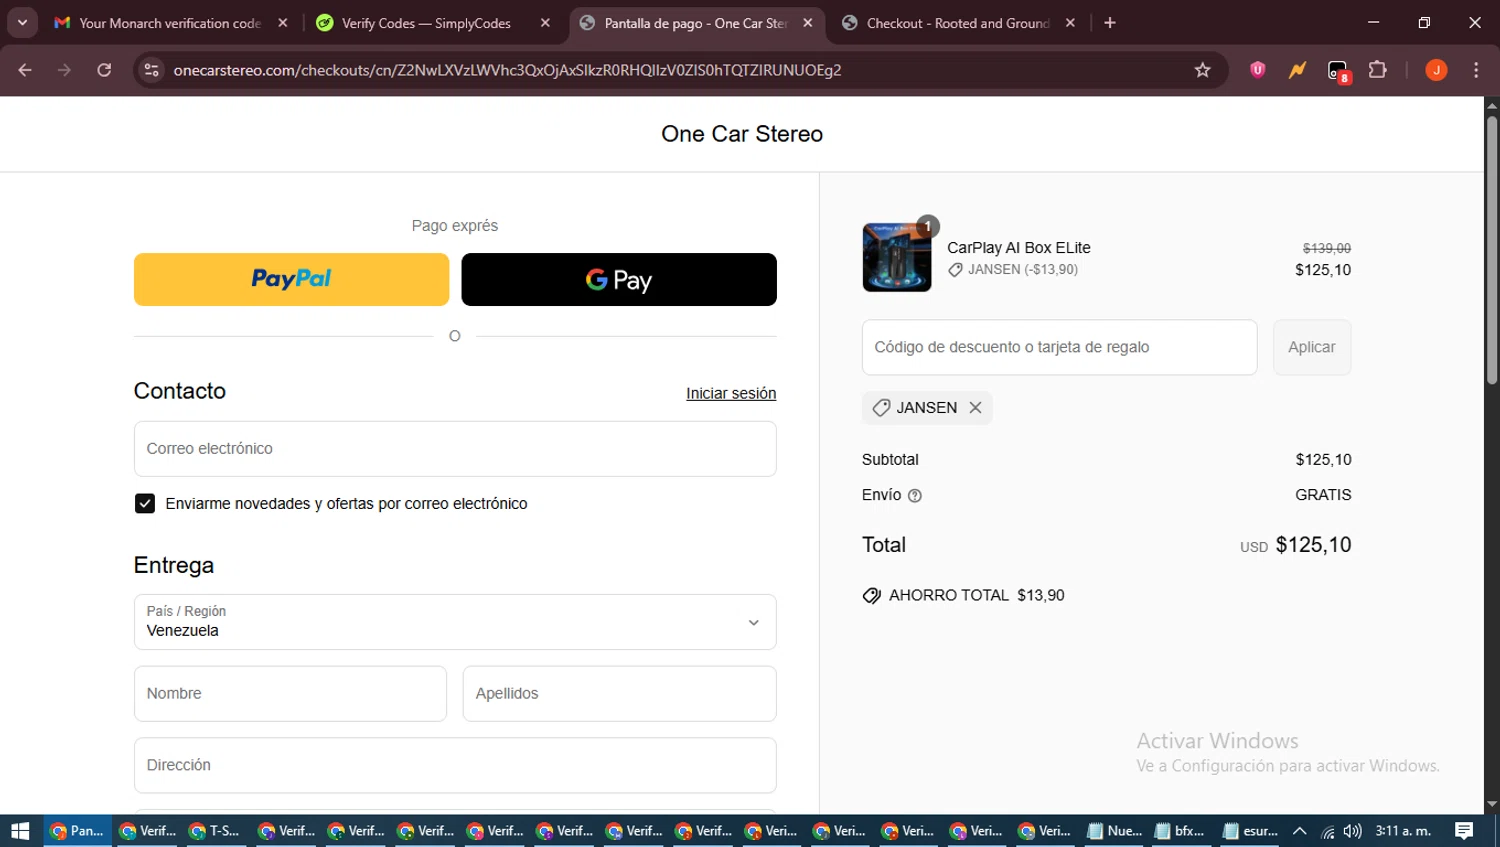This screenshot has height=847, width=1500.
Task: Open Chrome's three-dot menu
Action: [1476, 70]
